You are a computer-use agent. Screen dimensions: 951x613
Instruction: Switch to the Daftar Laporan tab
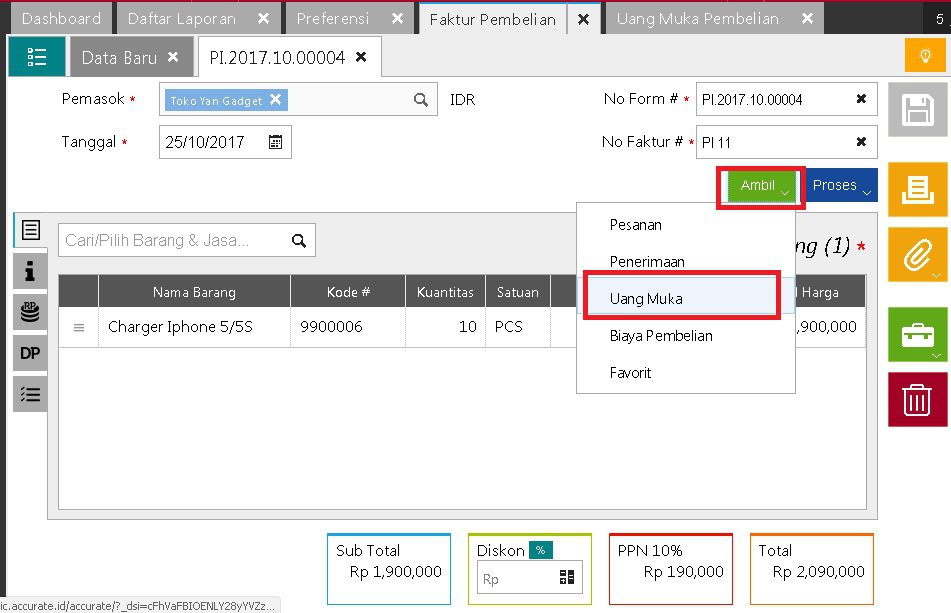click(181, 19)
